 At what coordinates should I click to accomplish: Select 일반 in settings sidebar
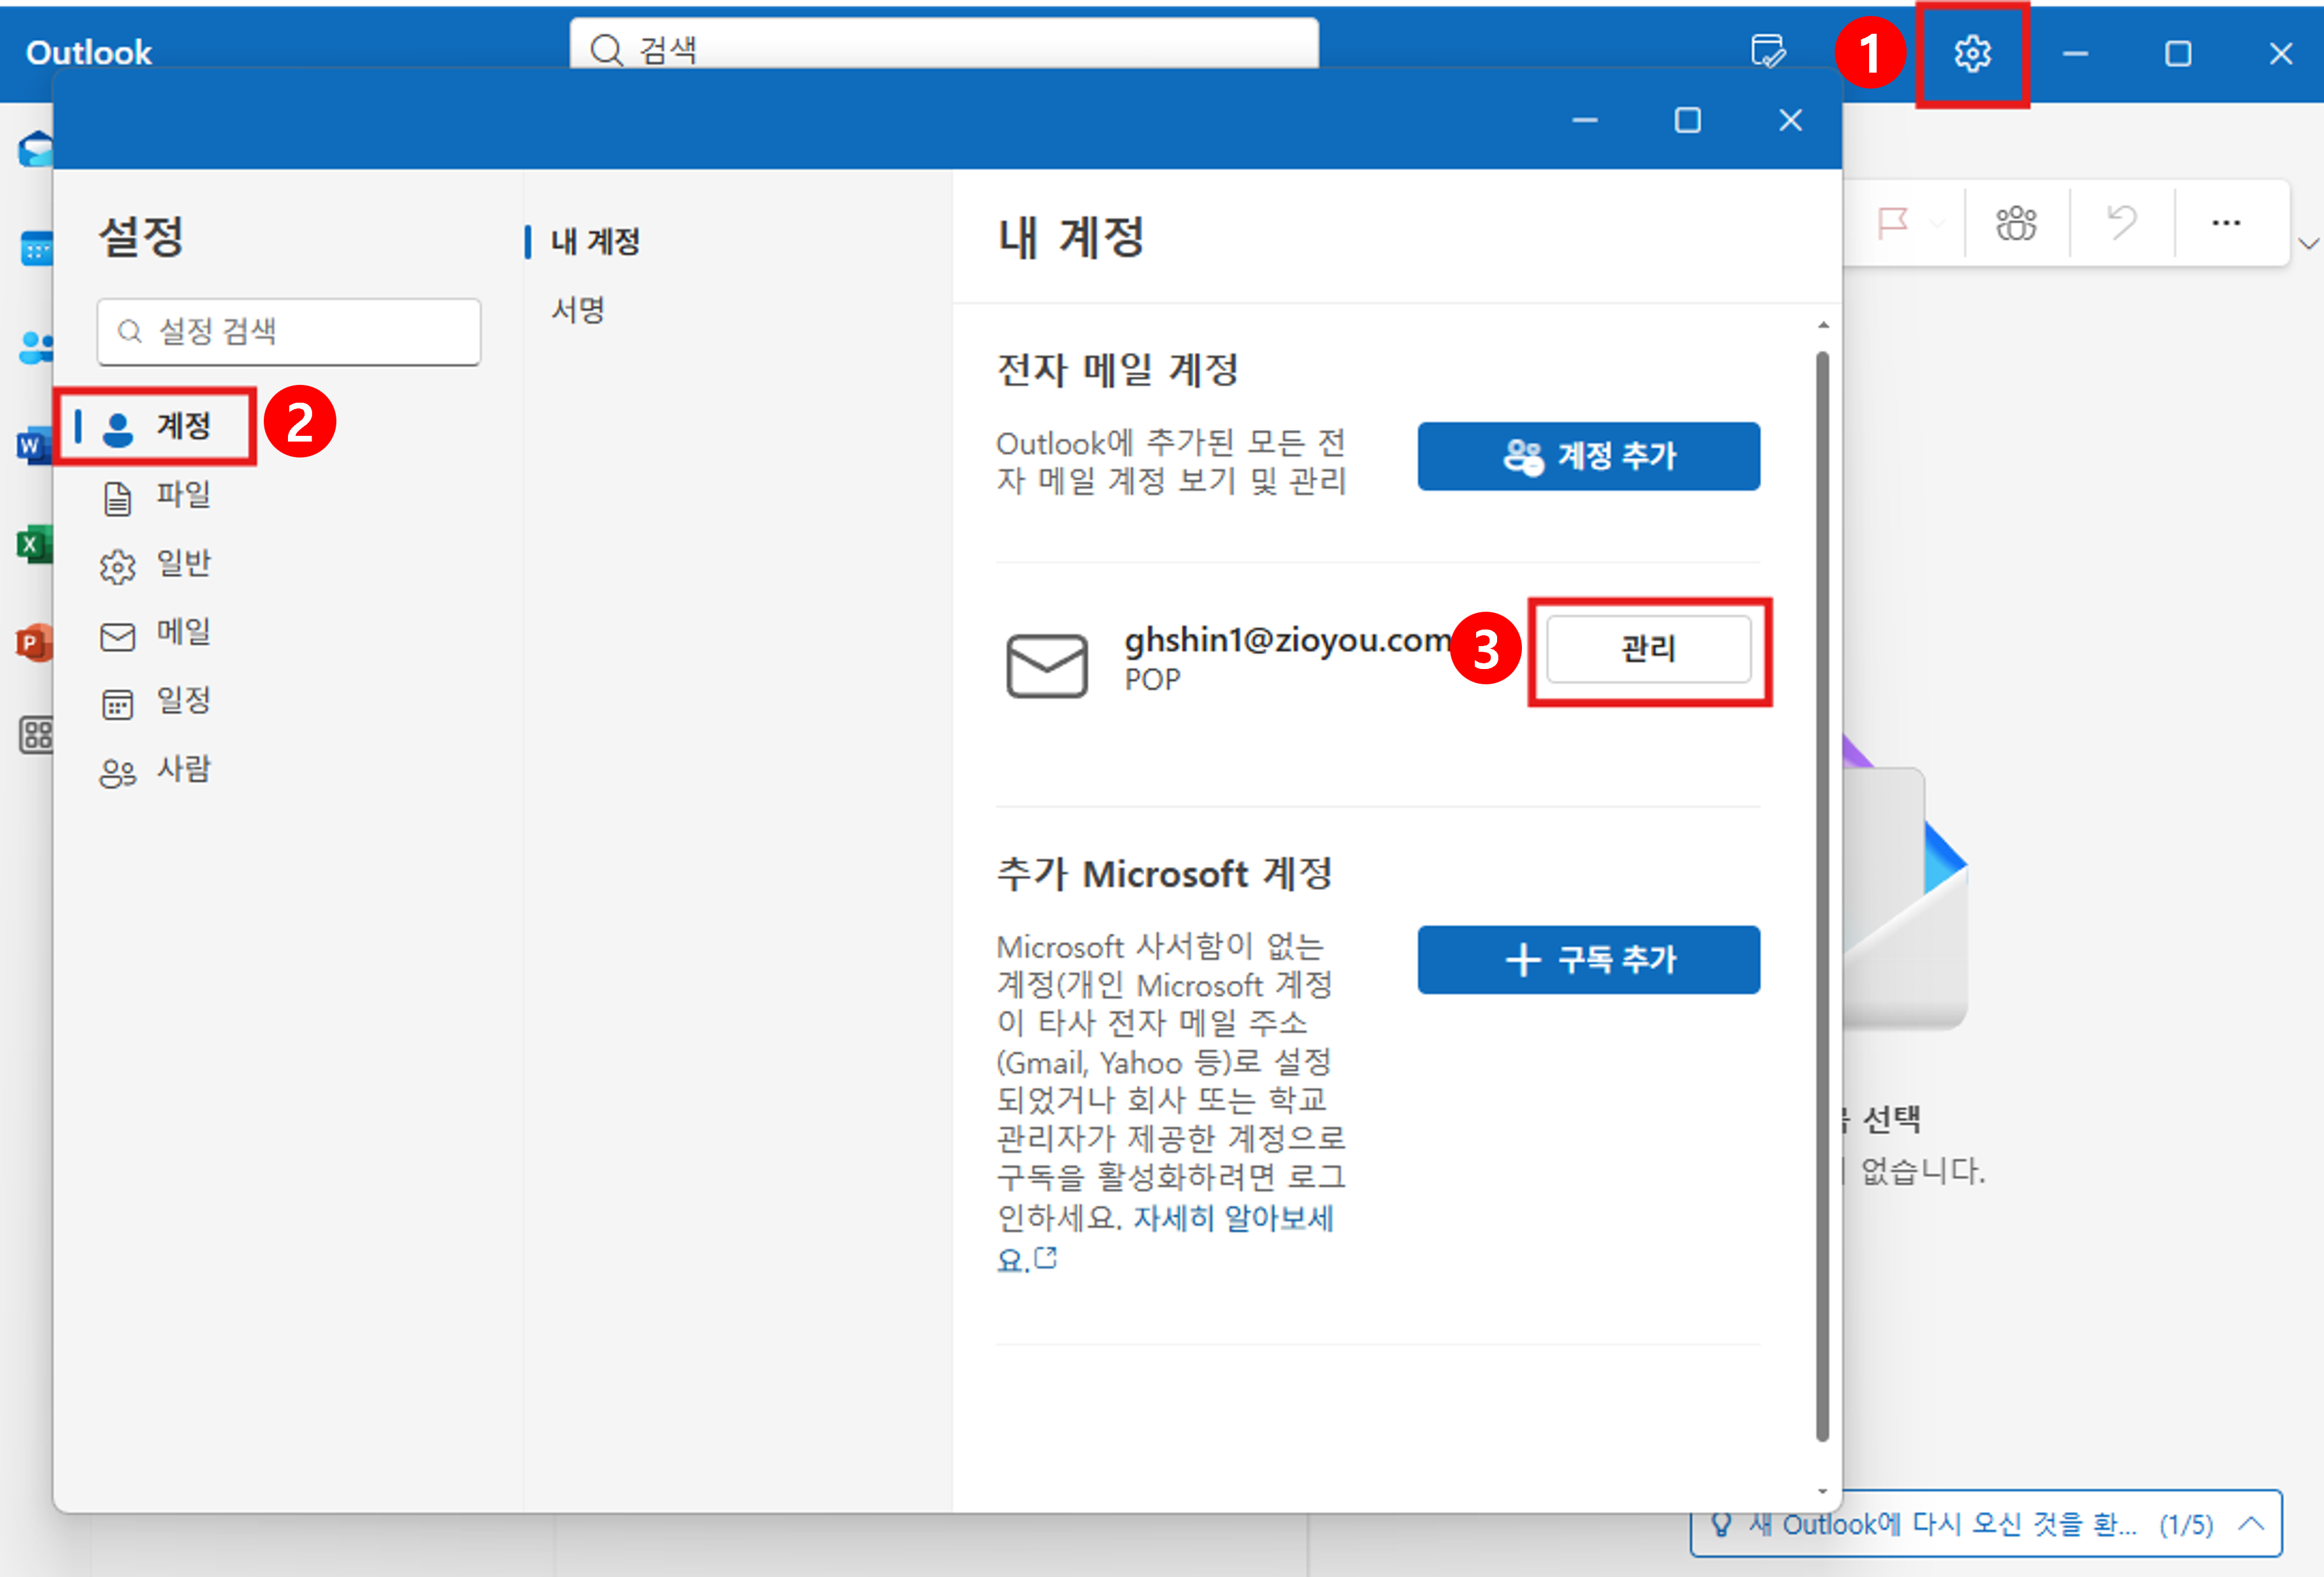coord(157,564)
